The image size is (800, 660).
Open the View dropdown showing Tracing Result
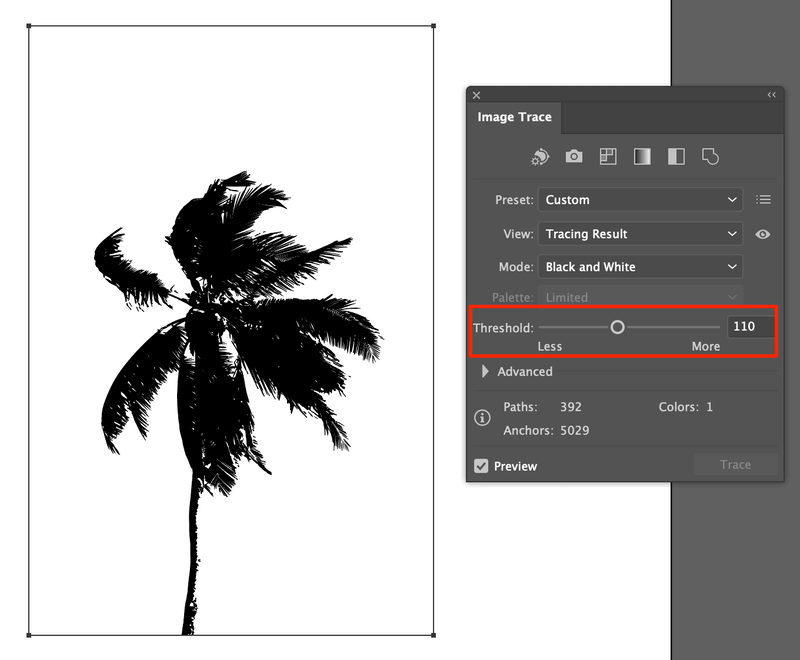(640, 234)
